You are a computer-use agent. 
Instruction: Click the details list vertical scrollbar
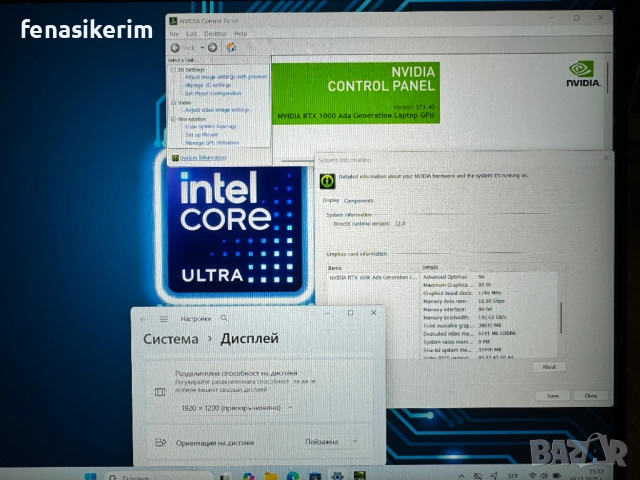560,315
